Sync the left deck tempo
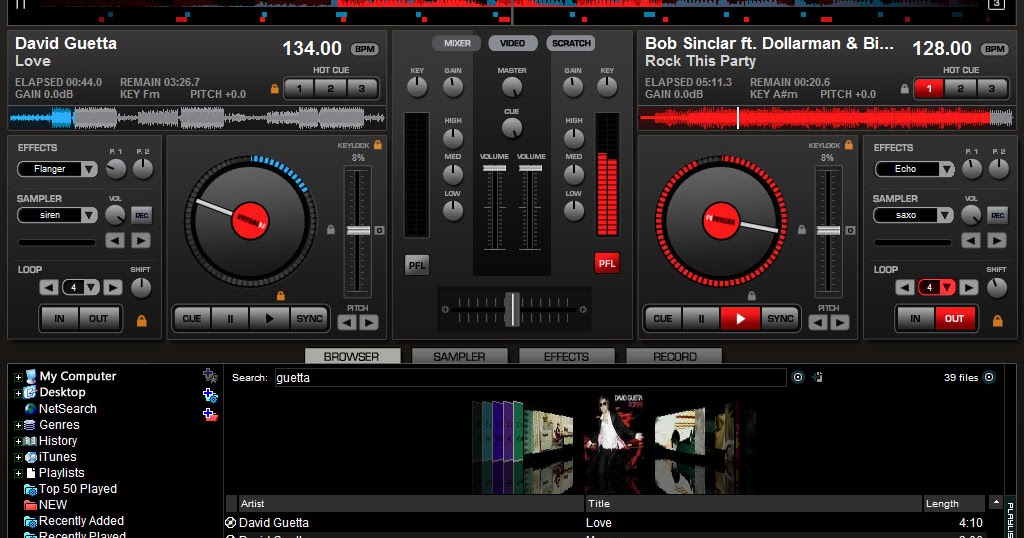Viewport: 1024px width, 538px height. (x=309, y=319)
